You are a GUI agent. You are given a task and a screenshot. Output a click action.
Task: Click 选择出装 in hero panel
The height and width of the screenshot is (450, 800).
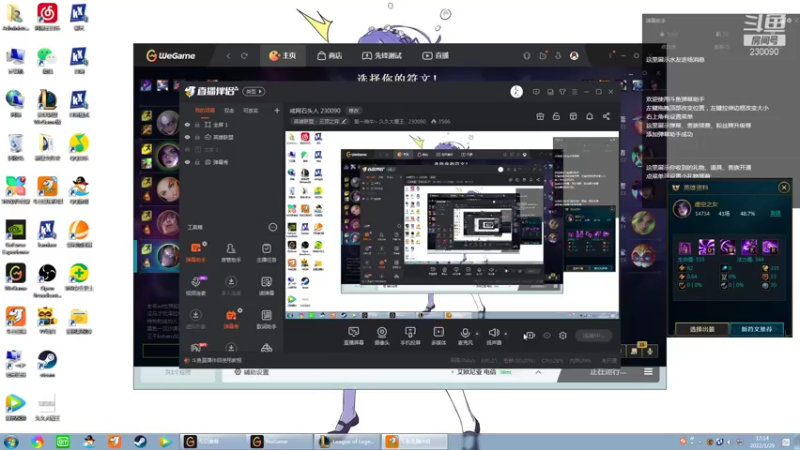702,329
